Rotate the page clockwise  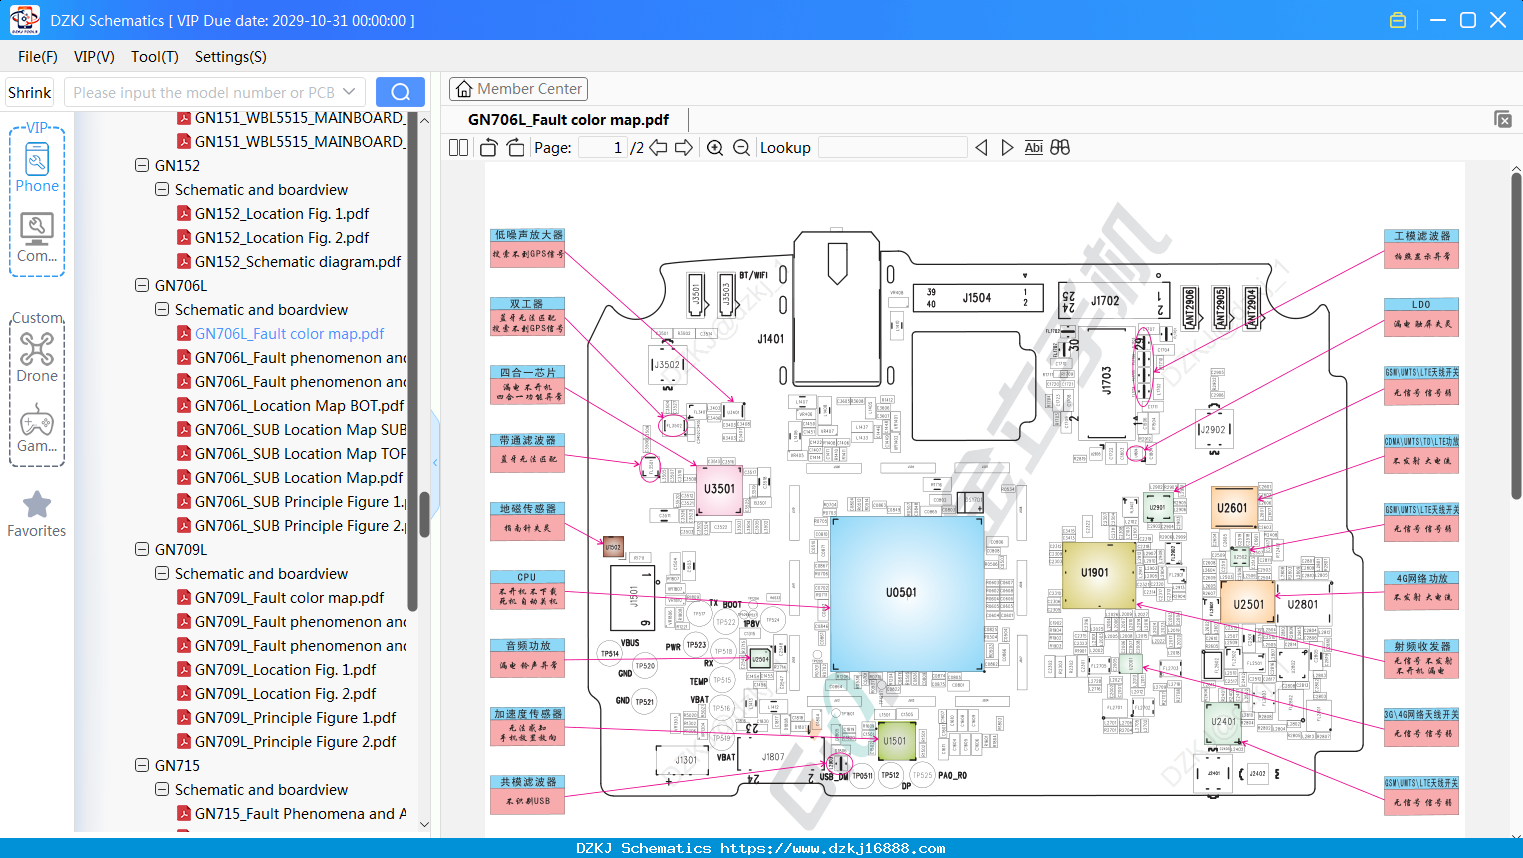515,148
